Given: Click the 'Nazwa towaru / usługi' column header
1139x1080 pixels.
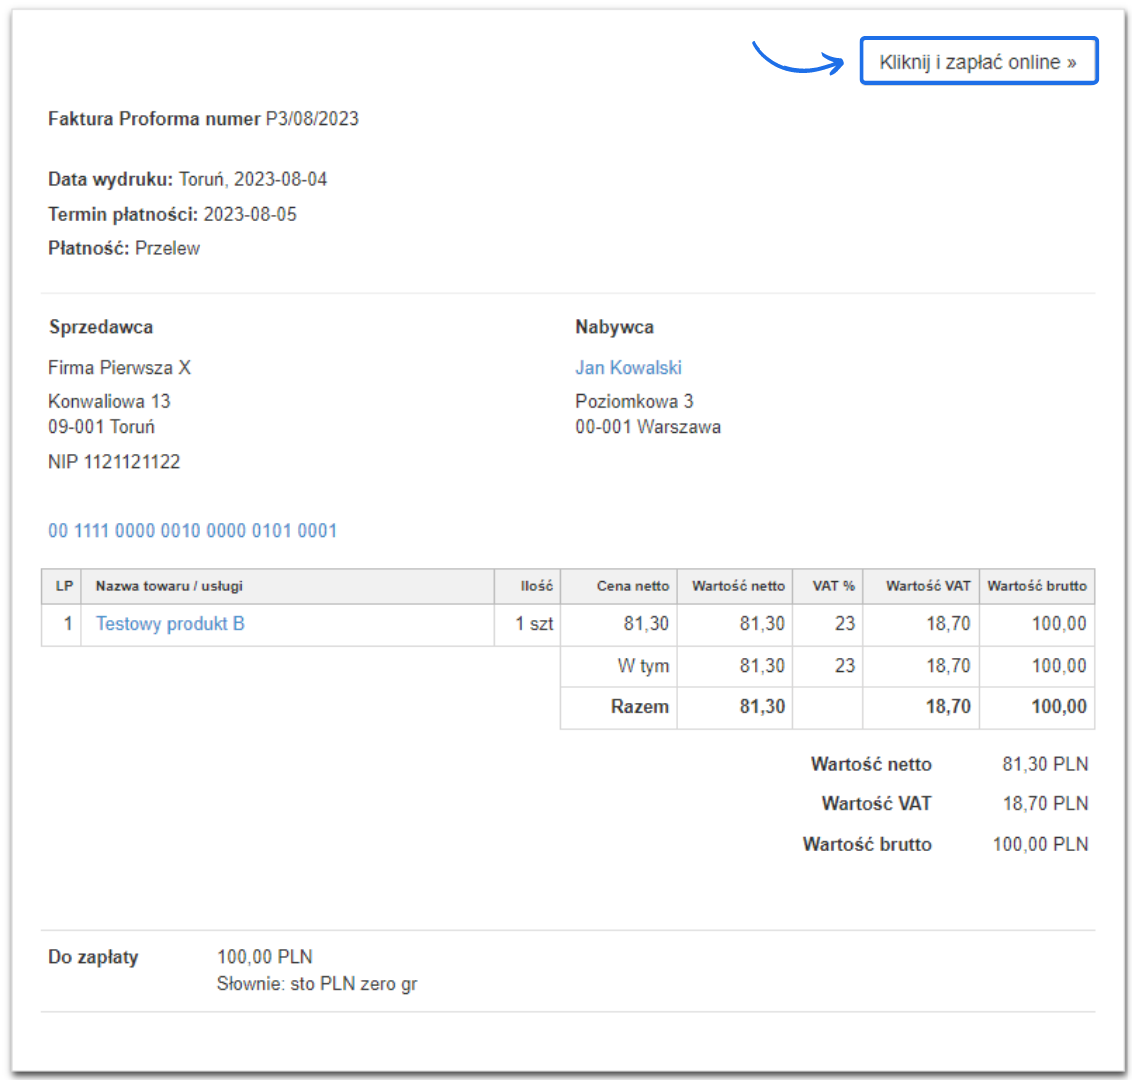Looking at the screenshot, I should pos(169,586).
